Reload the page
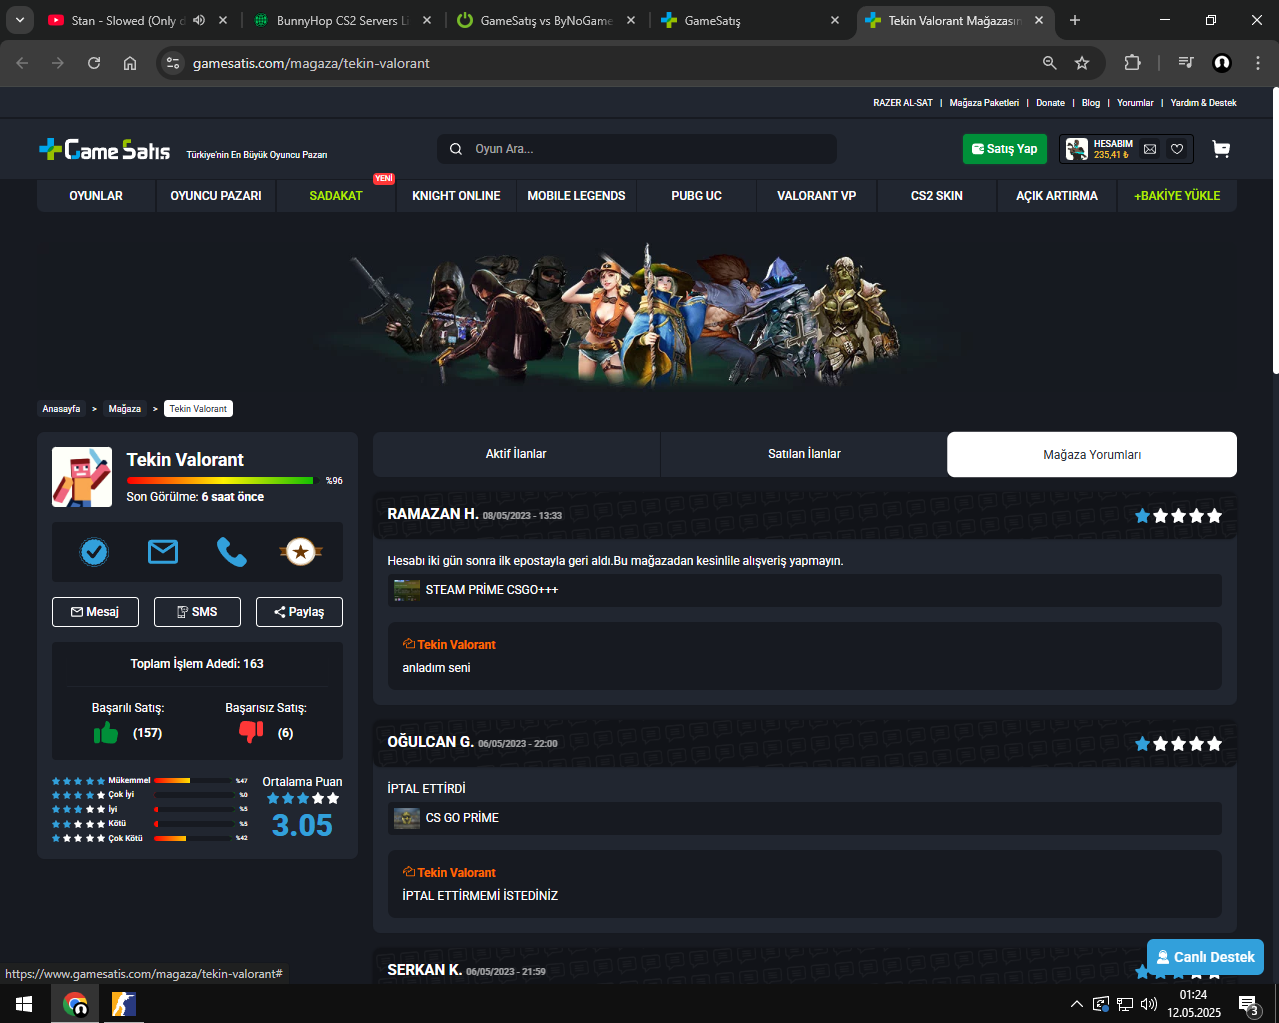Viewport: 1279px width, 1023px height. click(94, 63)
